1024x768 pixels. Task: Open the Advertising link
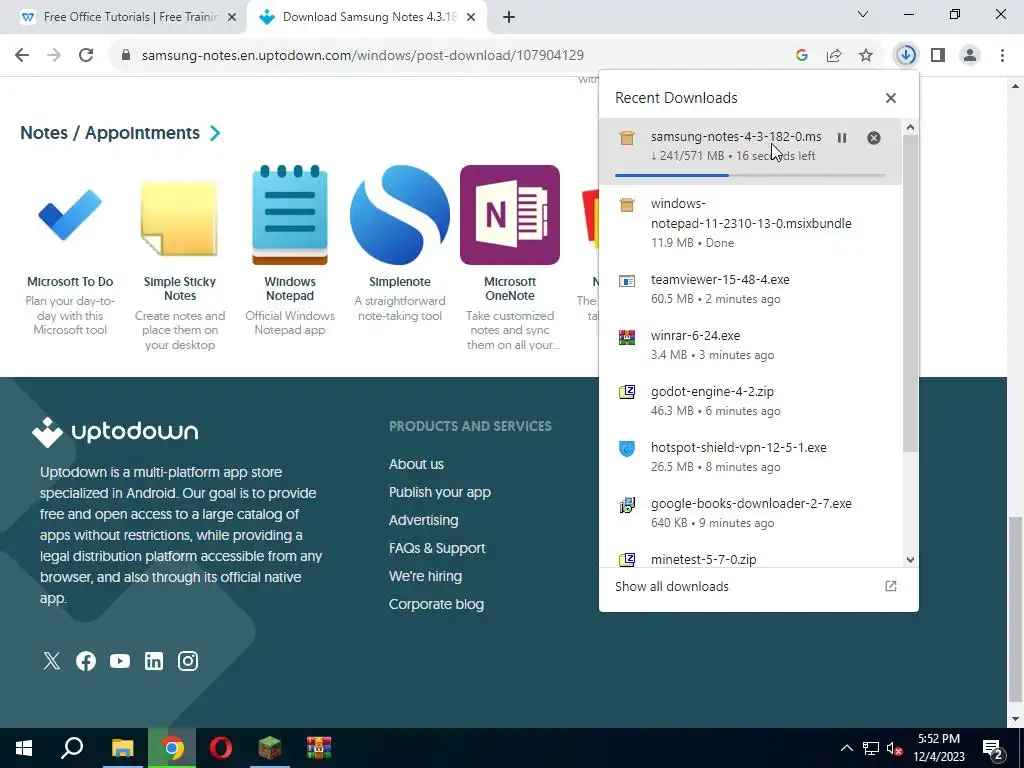point(423,520)
